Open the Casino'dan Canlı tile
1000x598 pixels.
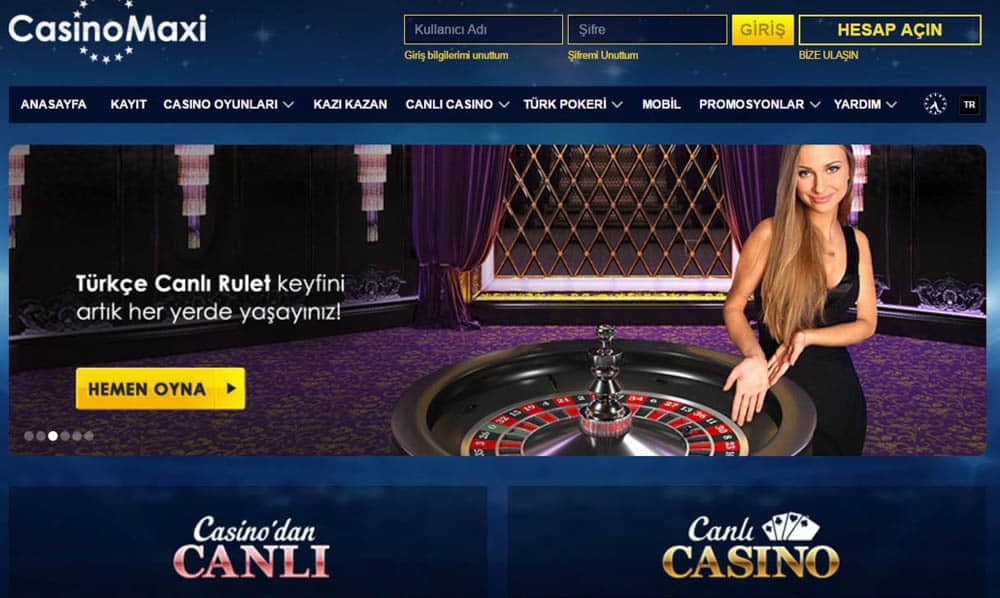[248, 542]
